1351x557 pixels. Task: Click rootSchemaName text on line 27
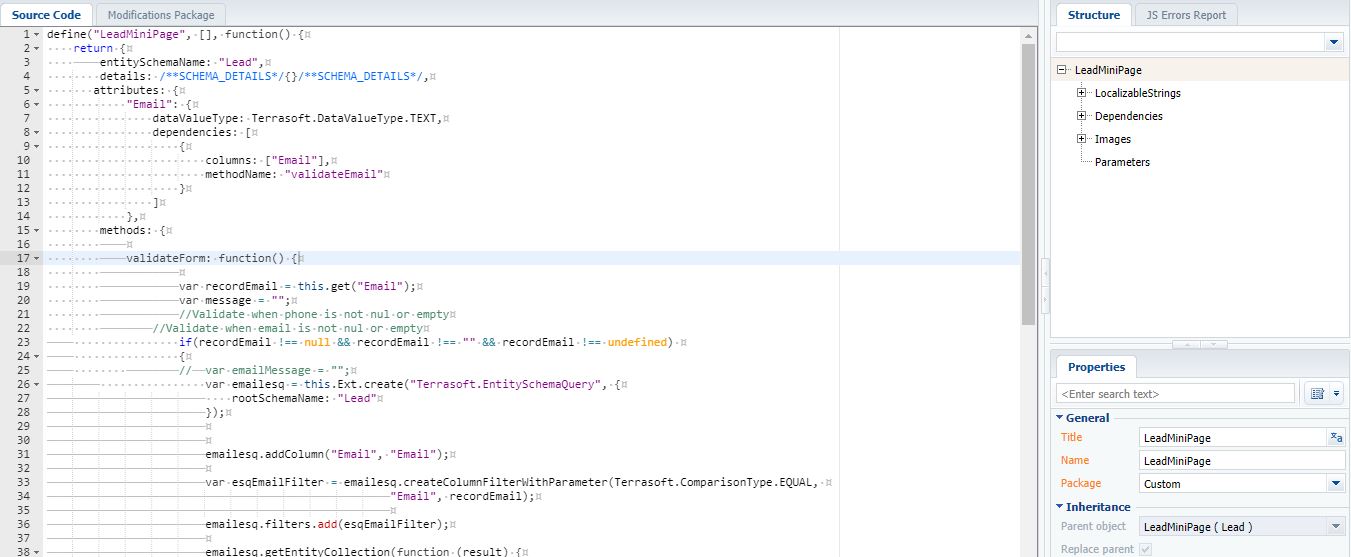point(278,398)
